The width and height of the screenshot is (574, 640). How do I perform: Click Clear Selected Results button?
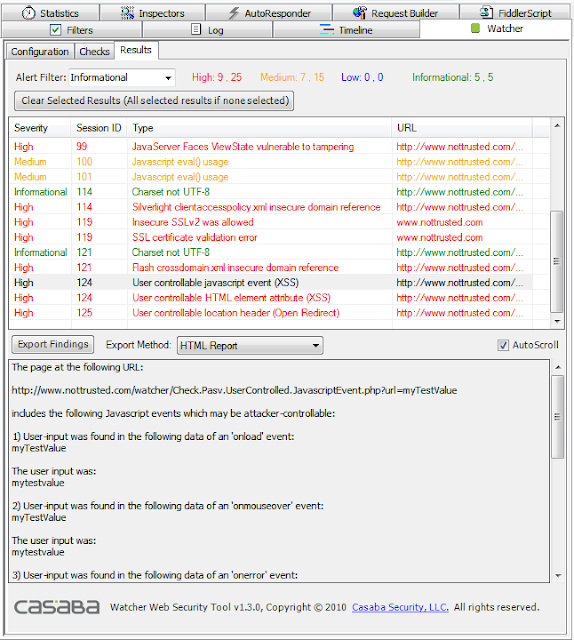(x=154, y=100)
